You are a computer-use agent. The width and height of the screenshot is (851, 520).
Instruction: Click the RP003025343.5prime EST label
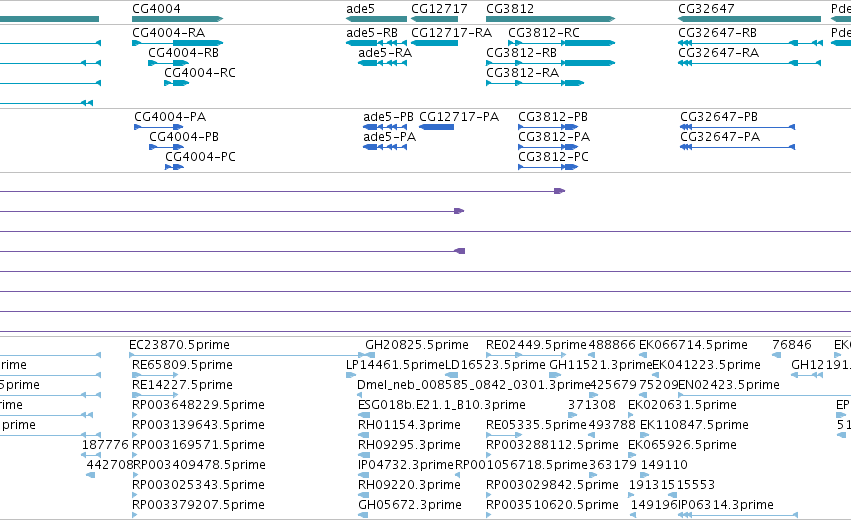tap(198, 485)
